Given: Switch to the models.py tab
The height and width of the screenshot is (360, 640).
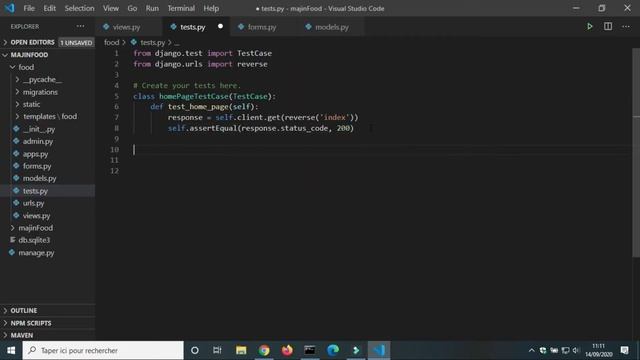Looking at the screenshot, I should point(331,27).
